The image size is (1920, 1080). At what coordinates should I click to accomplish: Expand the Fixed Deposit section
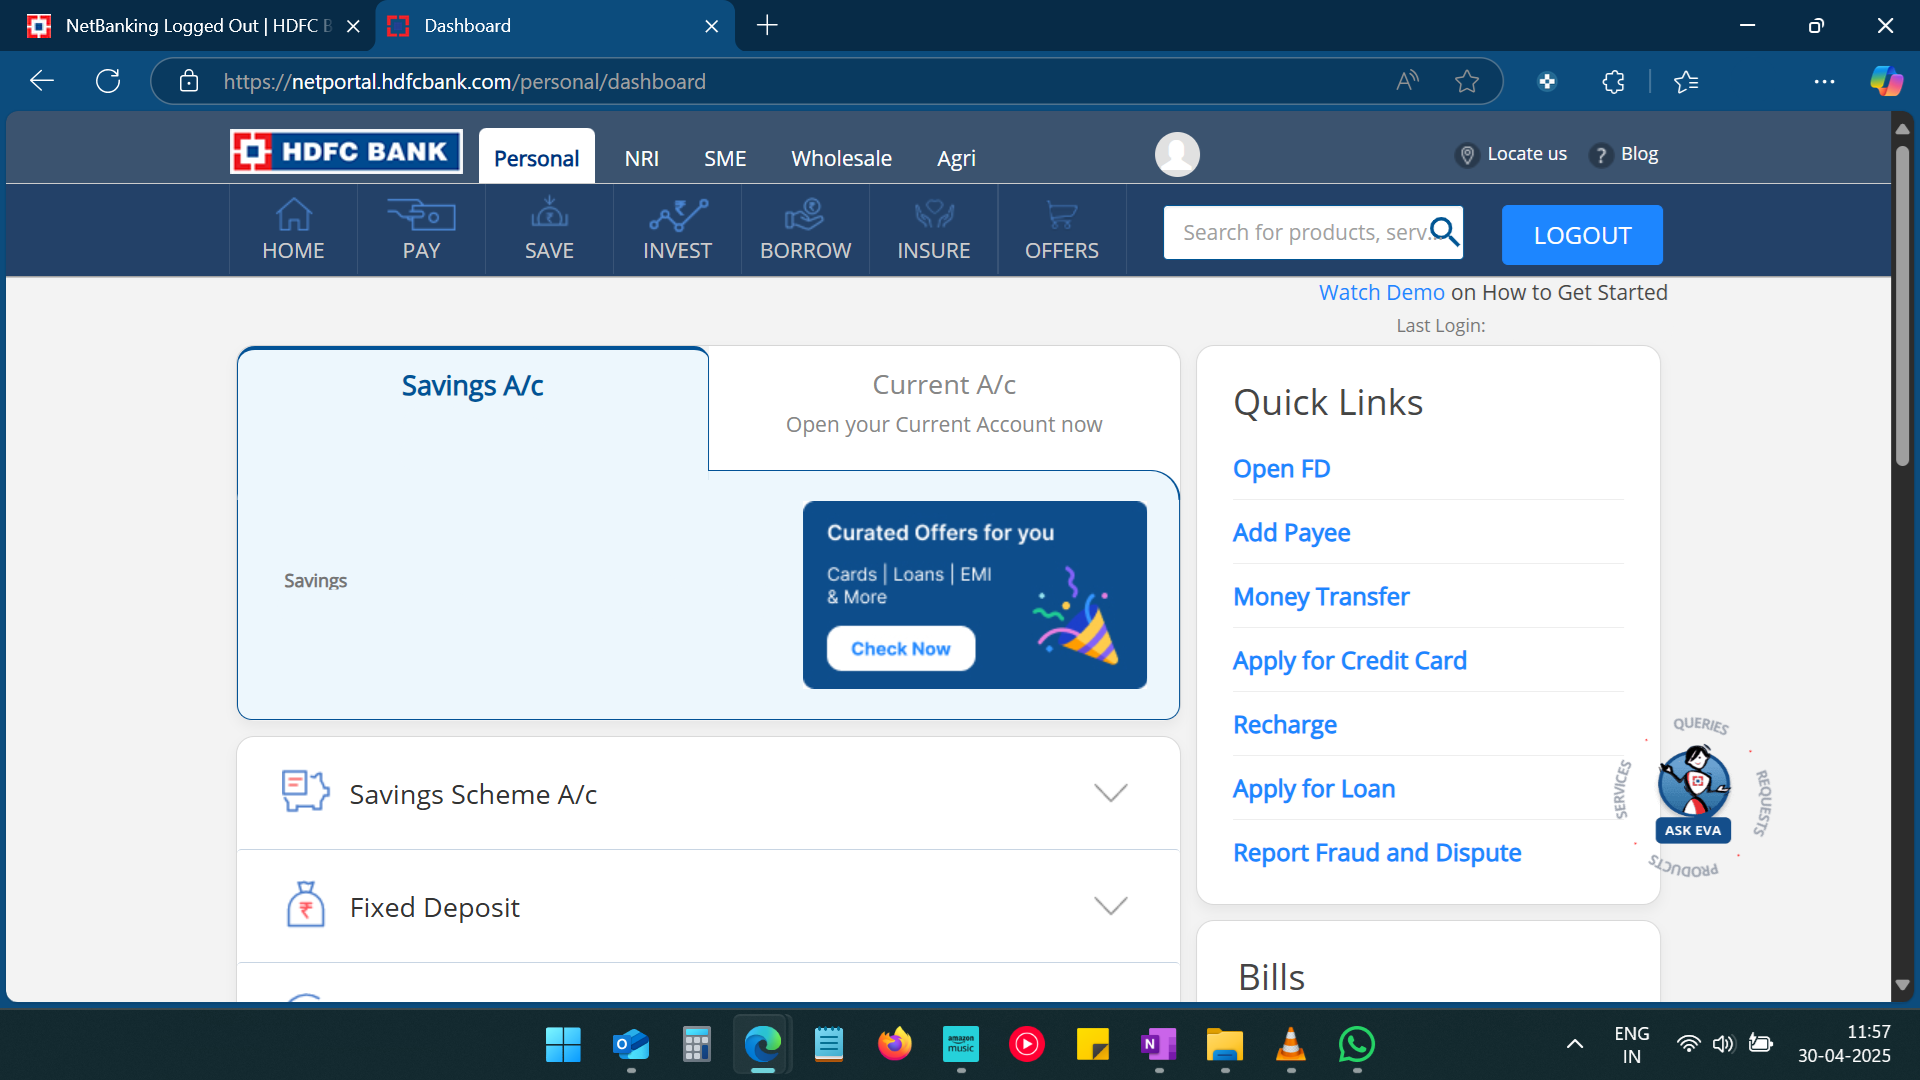(1110, 906)
